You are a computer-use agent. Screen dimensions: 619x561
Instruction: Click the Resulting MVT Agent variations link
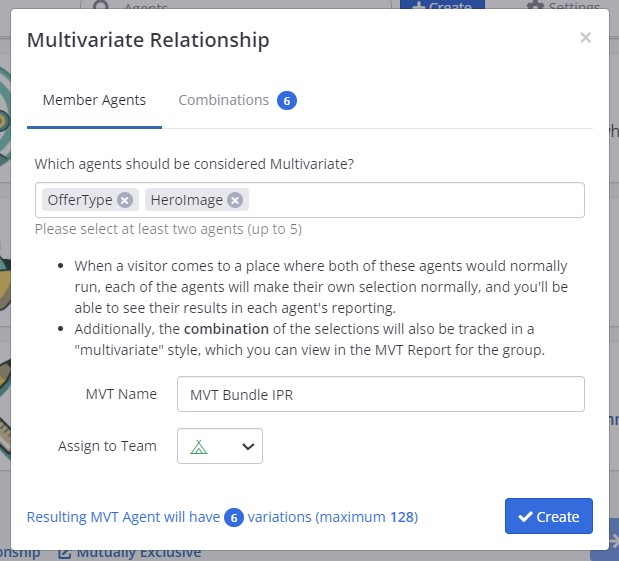point(222,517)
